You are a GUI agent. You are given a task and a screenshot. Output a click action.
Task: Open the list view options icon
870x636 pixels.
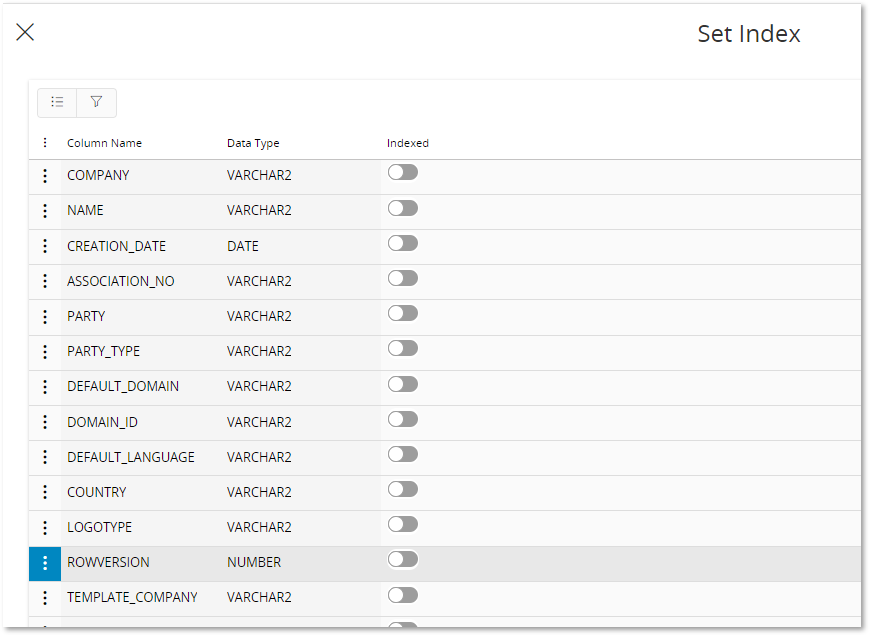point(57,102)
